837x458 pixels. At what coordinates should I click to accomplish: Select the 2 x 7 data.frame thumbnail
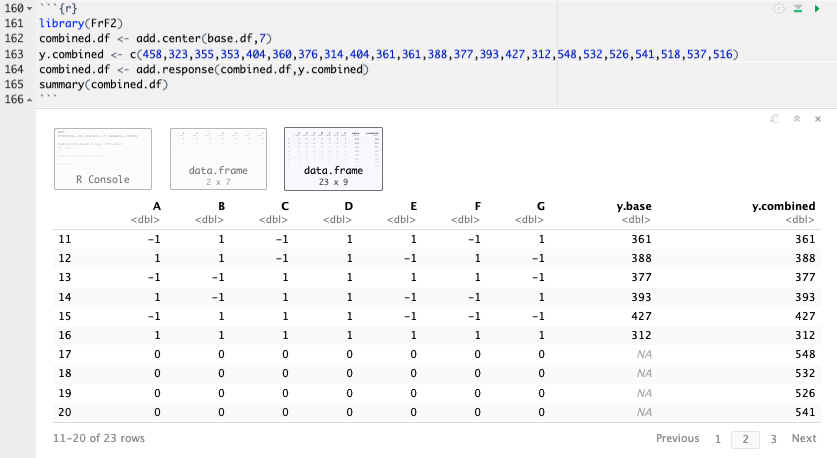coord(218,158)
